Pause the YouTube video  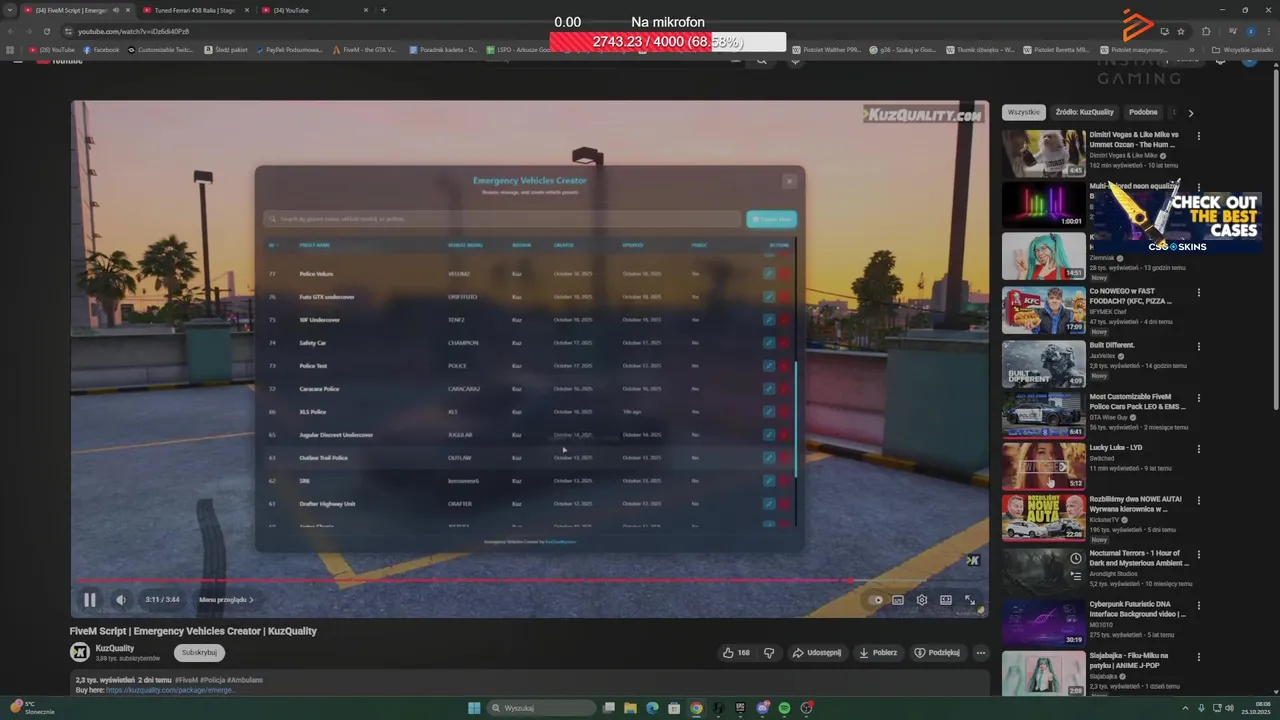click(x=89, y=600)
